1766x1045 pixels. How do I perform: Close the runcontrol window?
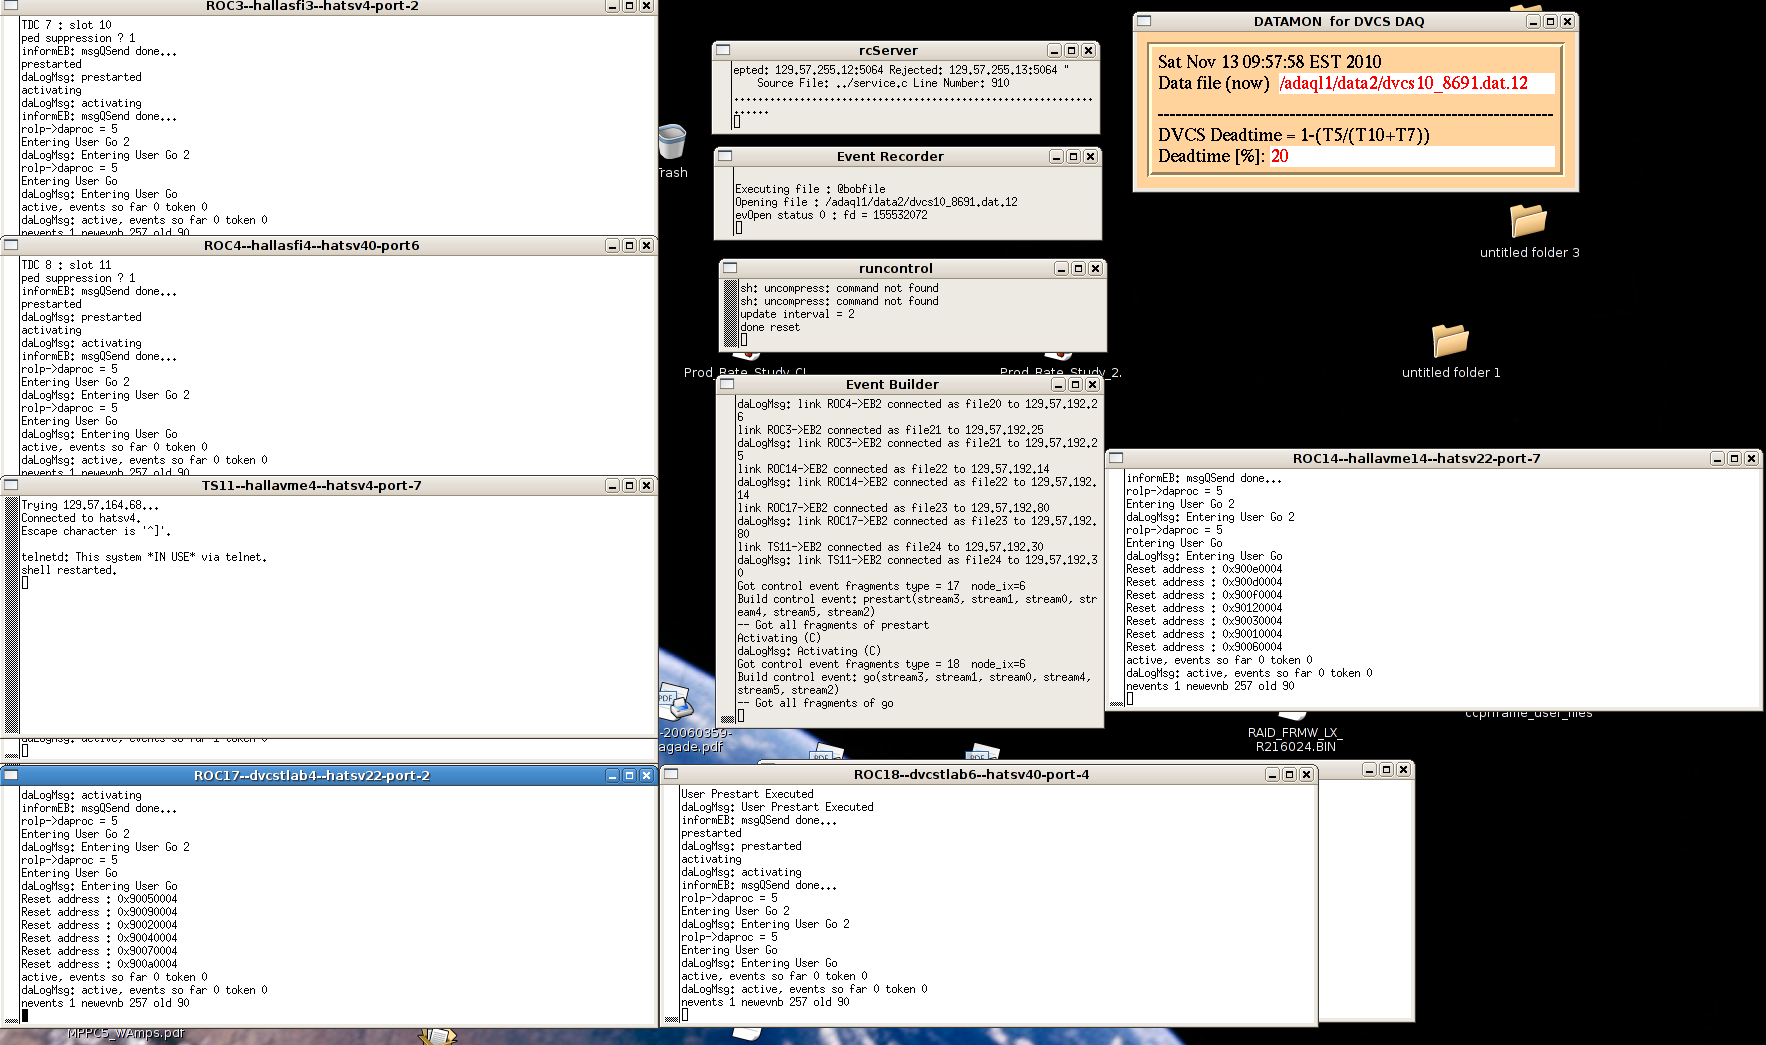tap(1095, 268)
